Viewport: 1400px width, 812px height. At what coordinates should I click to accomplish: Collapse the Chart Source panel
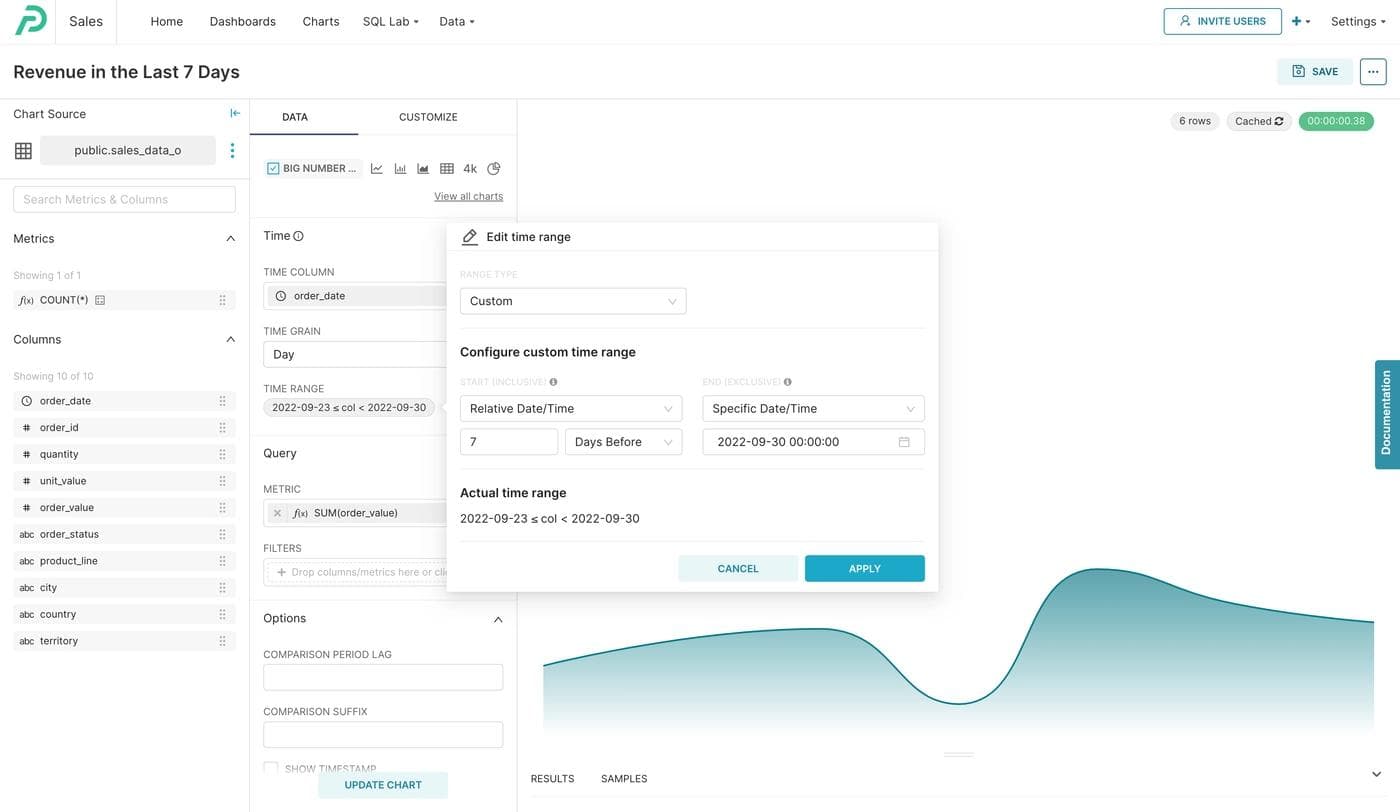[235, 113]
